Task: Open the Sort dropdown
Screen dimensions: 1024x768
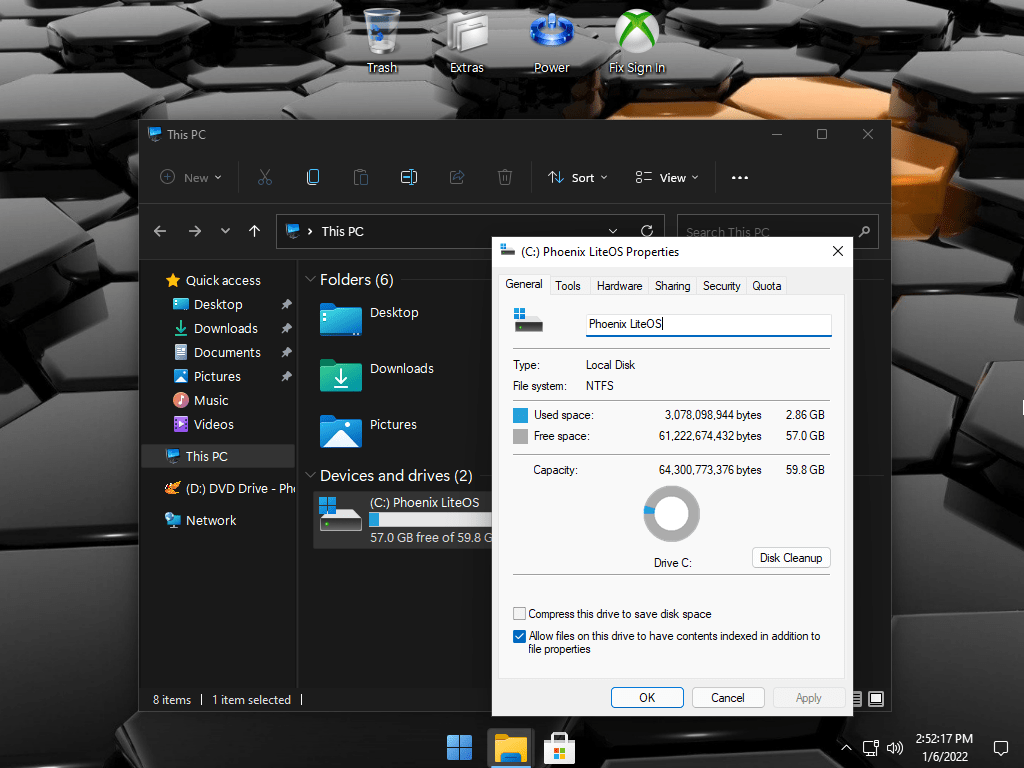Action: point(578,178)
